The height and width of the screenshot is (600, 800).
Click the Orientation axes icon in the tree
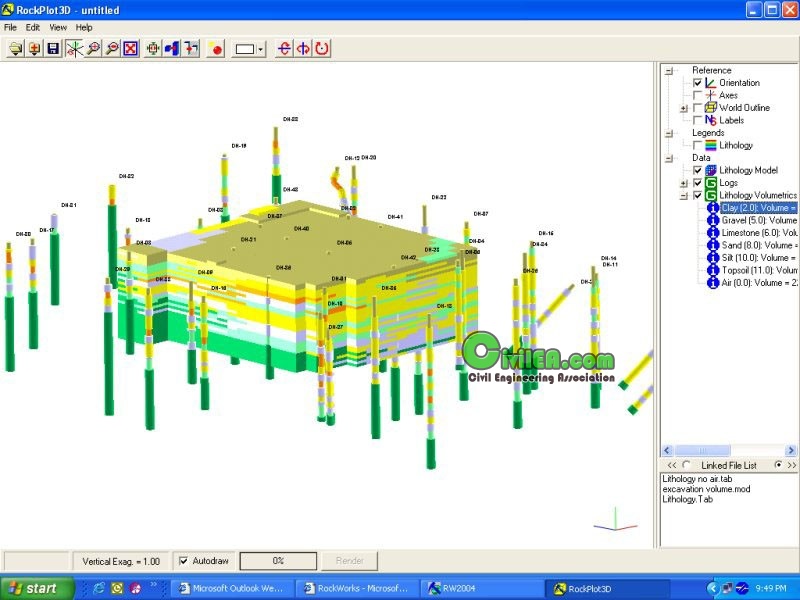point(711,83)
